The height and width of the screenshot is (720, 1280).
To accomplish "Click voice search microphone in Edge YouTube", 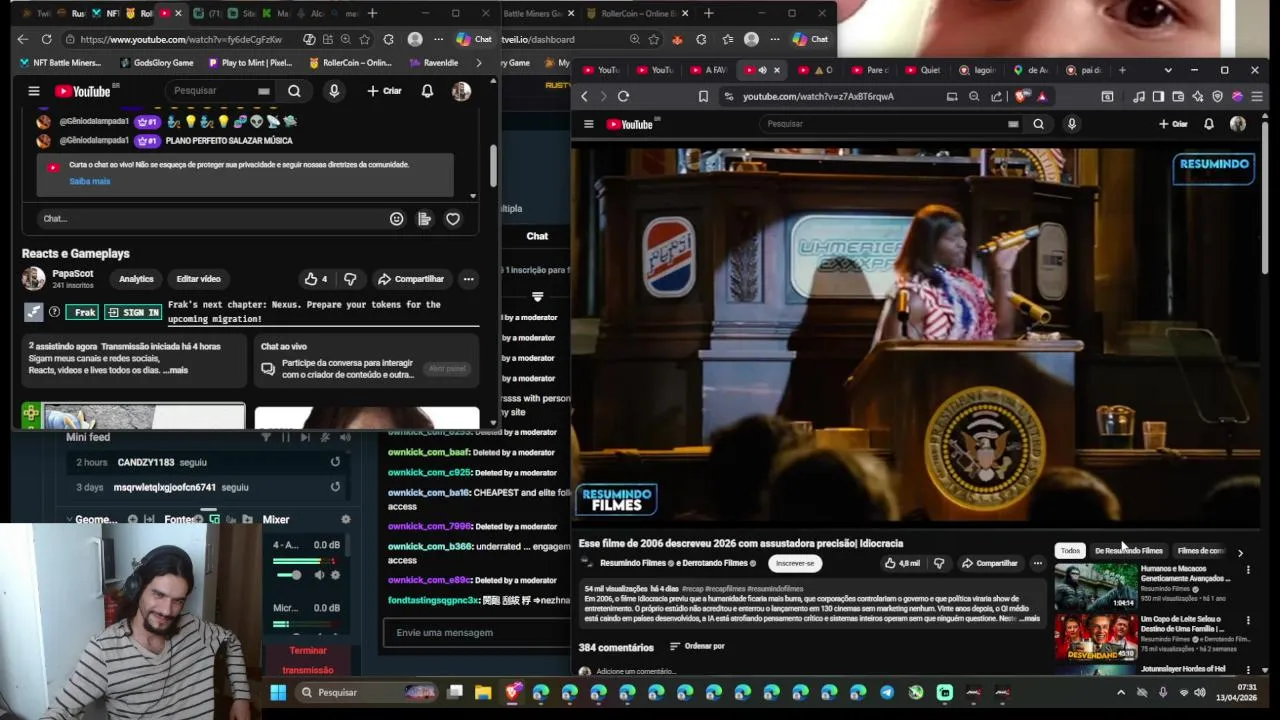I will 334,91.
